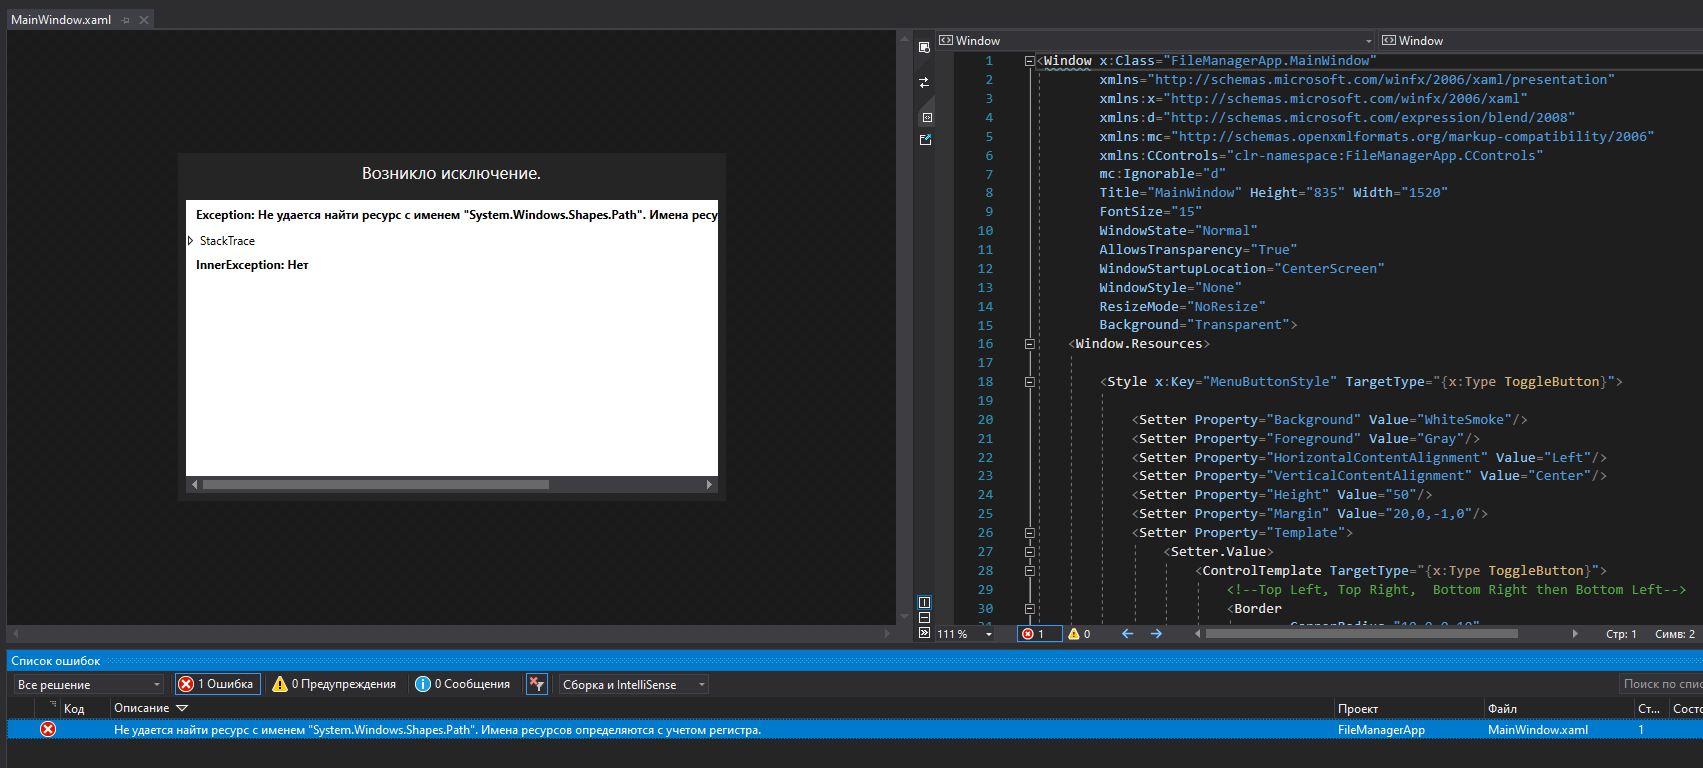Click the Список ошибок panel title
Viewport: 1703px width, 768px height.
tap(56, 661)
